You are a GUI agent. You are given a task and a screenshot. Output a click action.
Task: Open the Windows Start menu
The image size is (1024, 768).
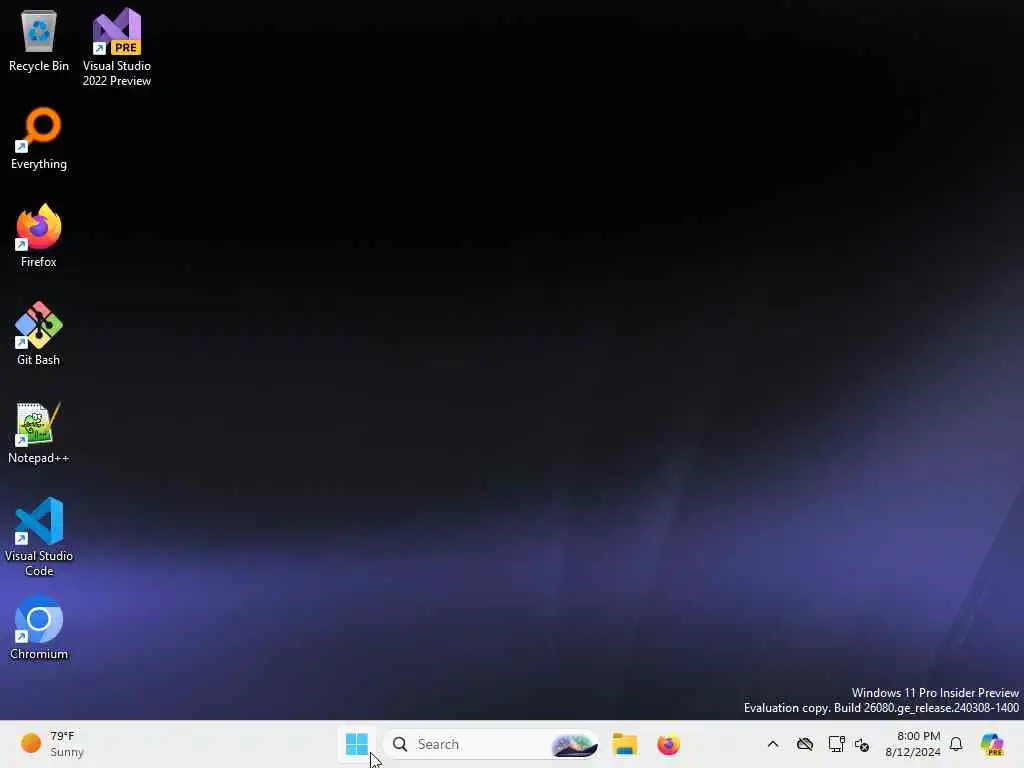coord(357,744)
